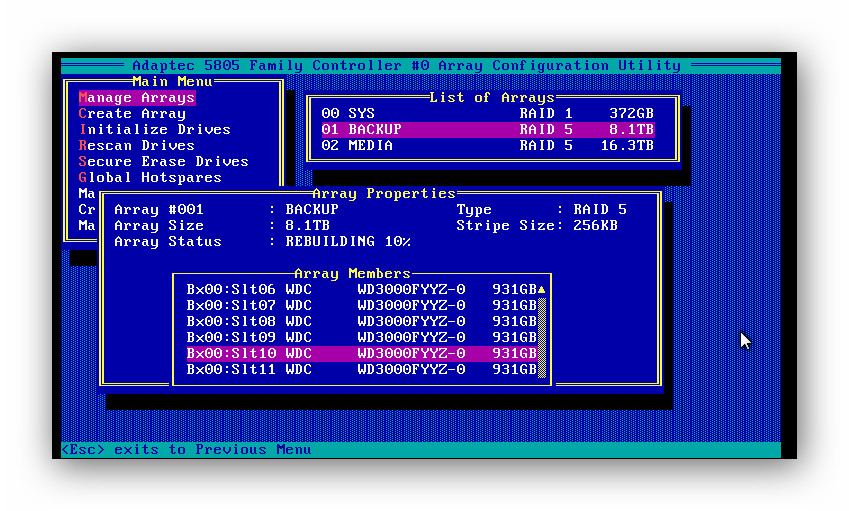Click the Esc exits to Previous Menu hint
Image resolution: width=849 pixels, height=511 pixels.
coord(186,450)
